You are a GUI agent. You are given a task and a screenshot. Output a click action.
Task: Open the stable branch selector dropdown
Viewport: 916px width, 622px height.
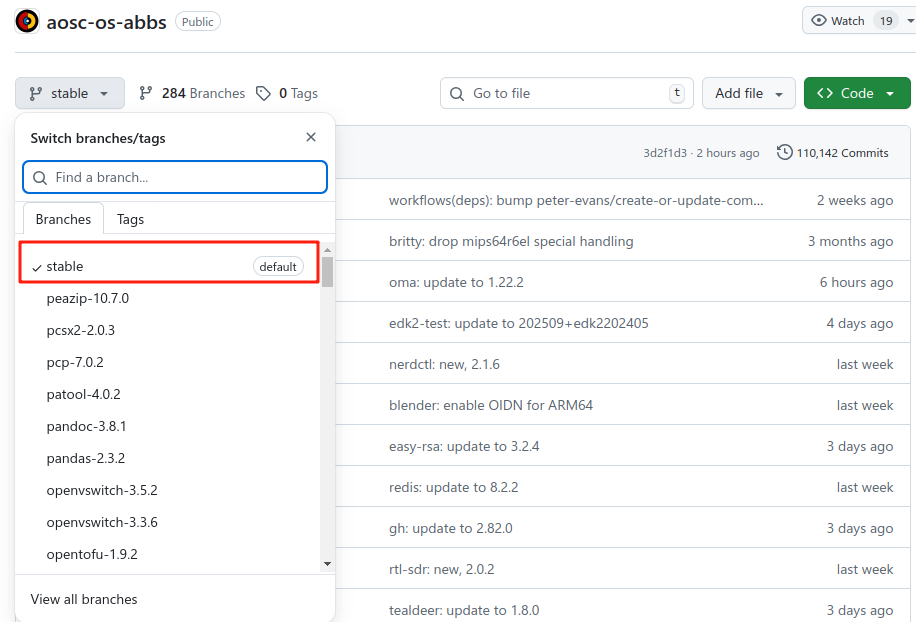pos(70,93)
